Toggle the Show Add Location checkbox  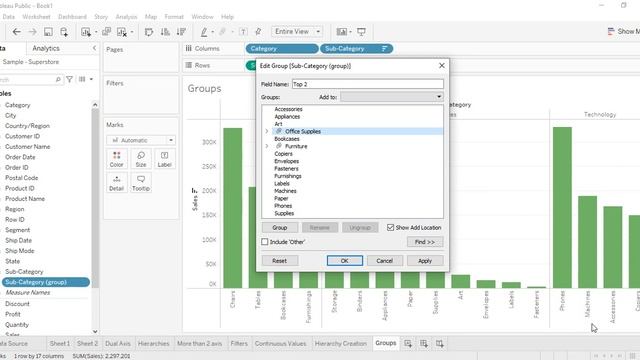[x=391, y=227]
